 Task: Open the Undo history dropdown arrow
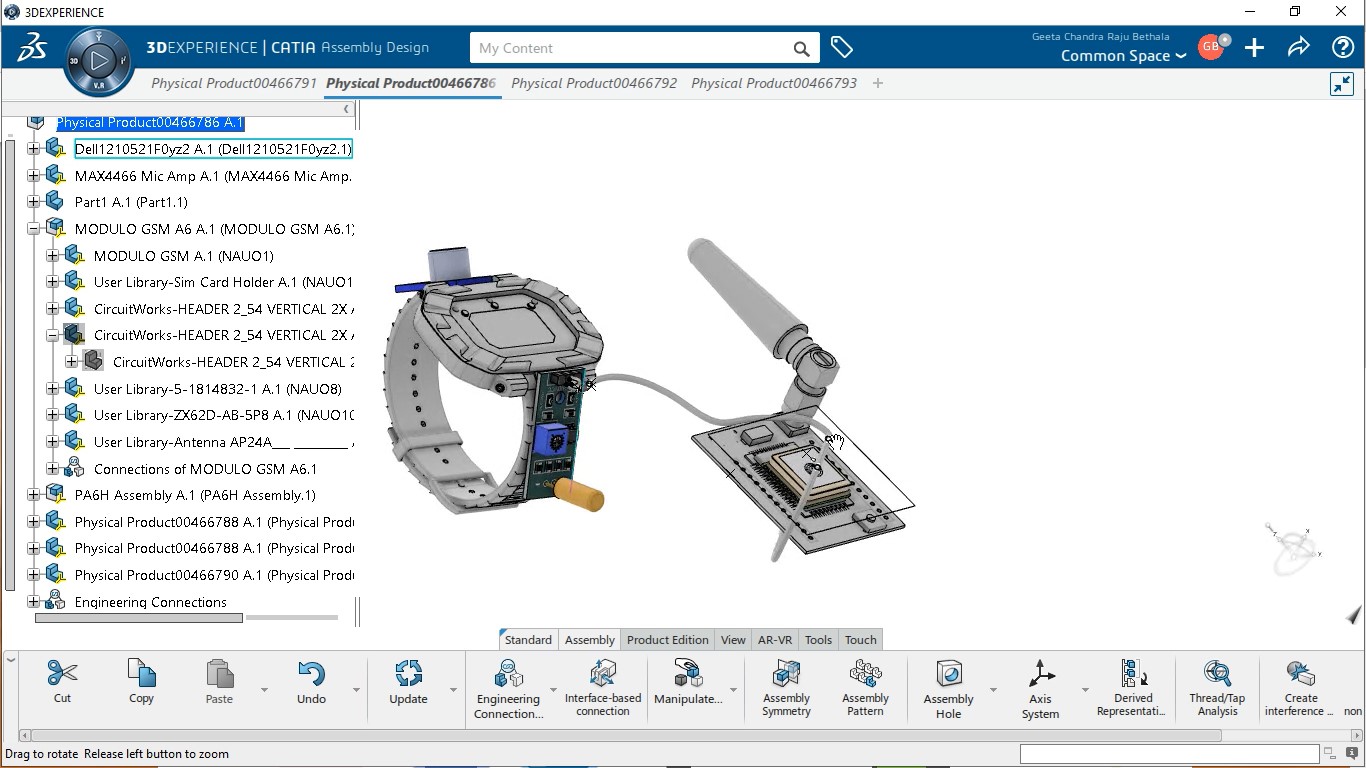tap(356, 690)
